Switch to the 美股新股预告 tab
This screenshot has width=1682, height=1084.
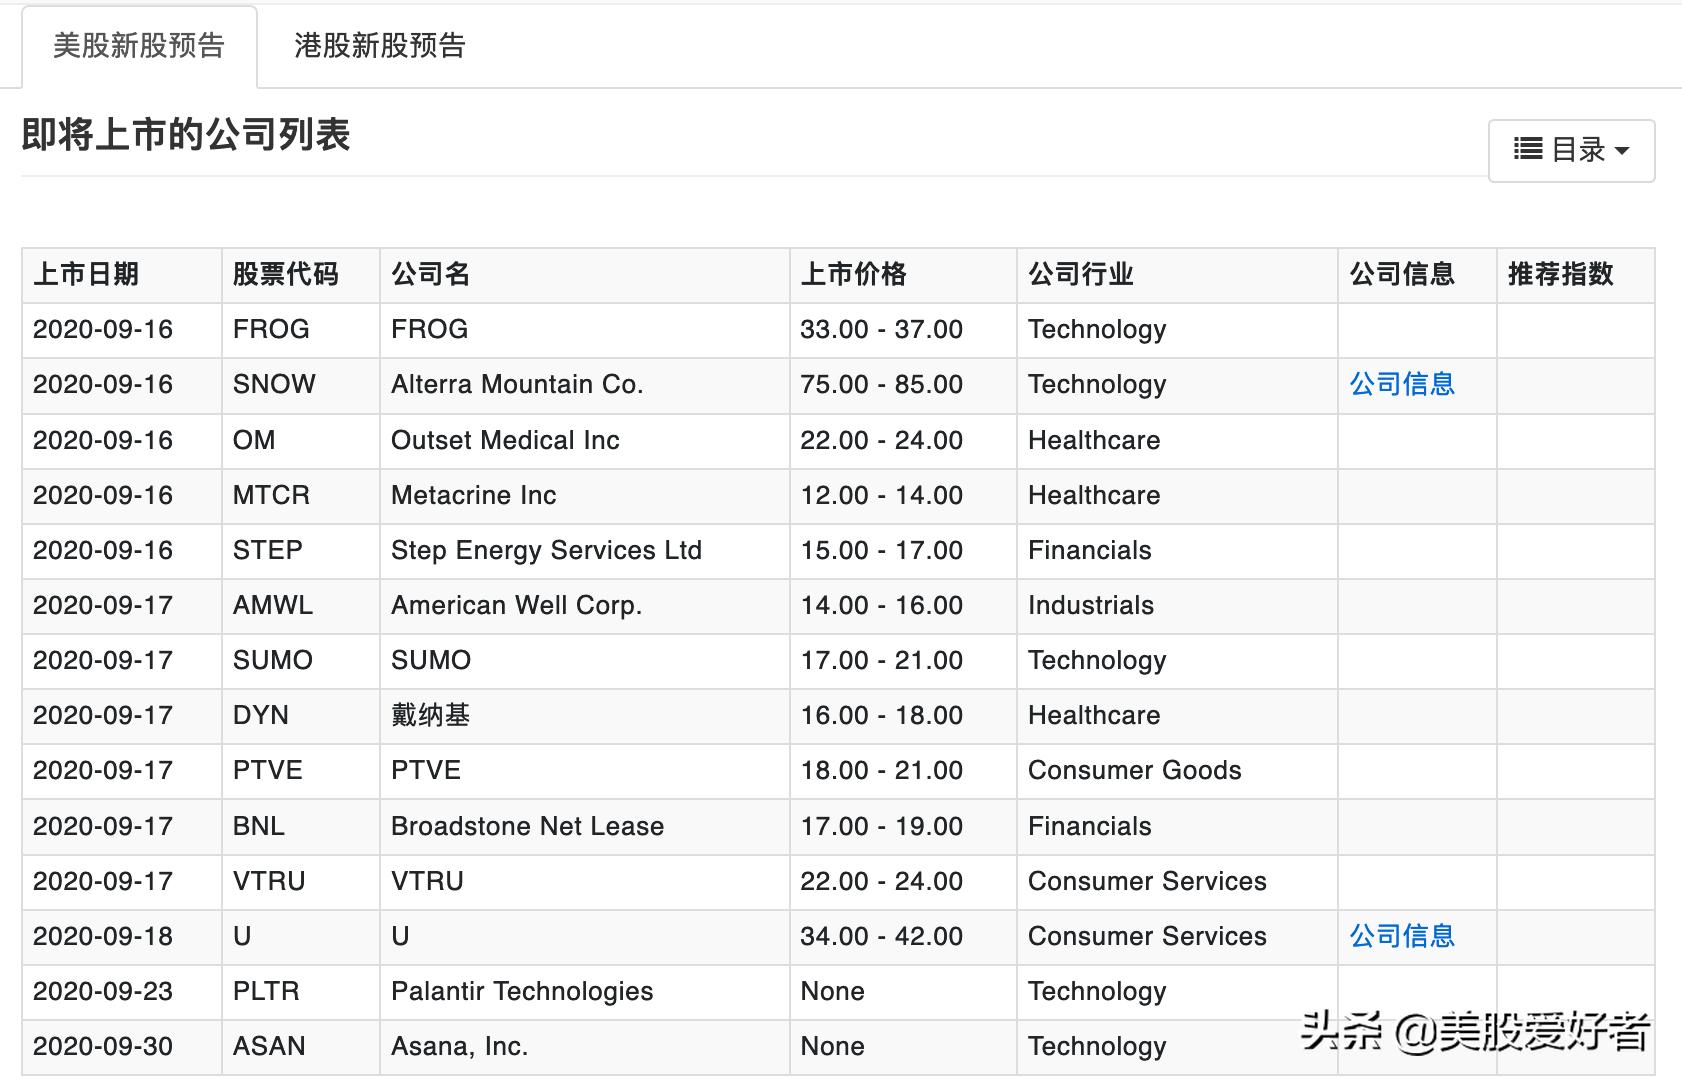139,46
